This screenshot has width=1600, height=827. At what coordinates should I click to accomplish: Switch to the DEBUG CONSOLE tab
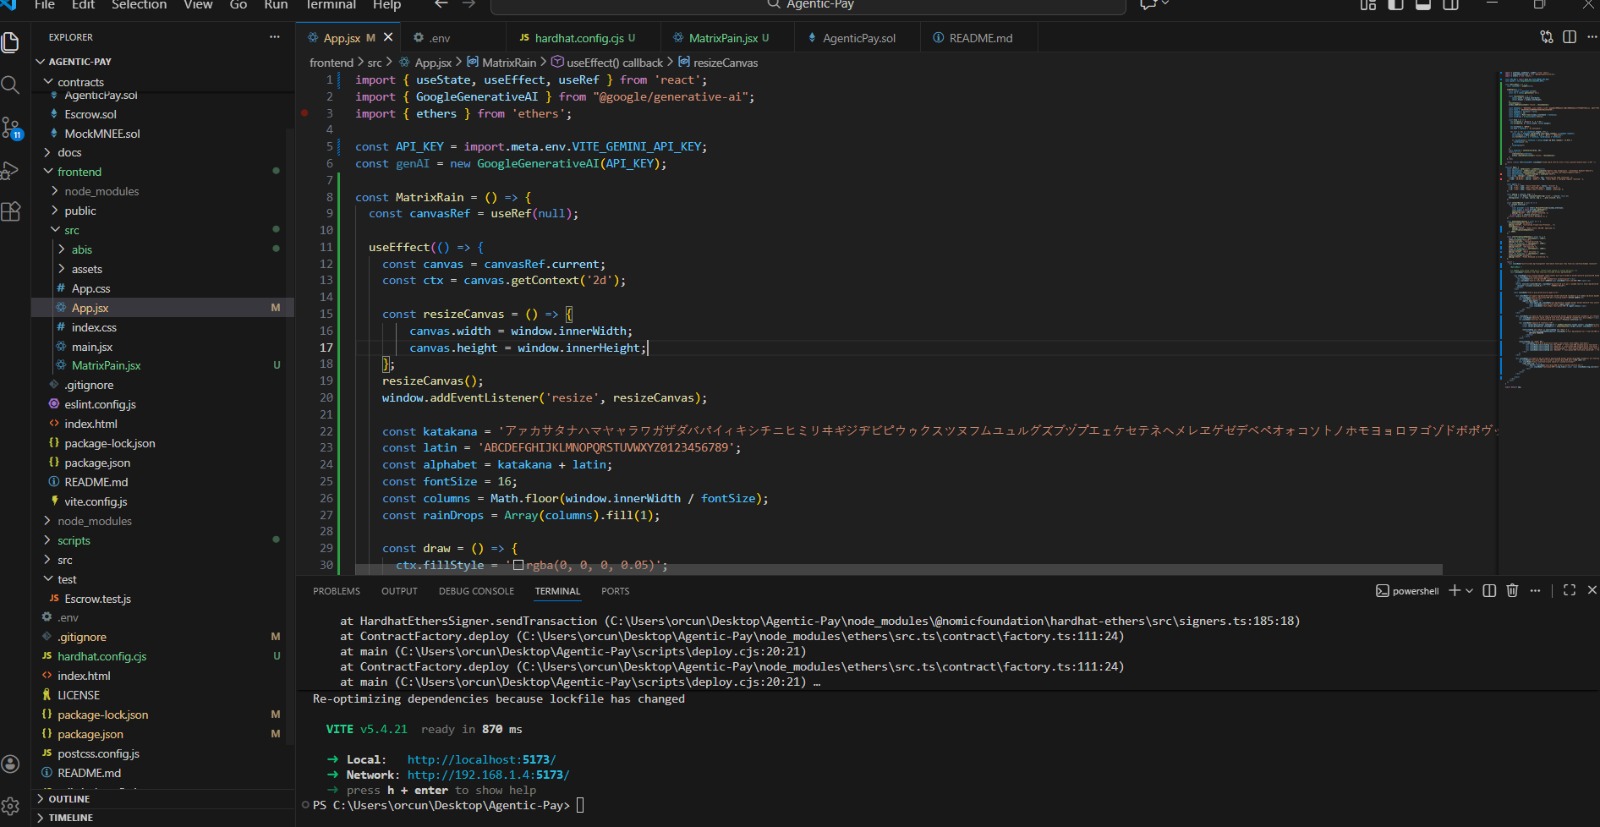pos(476,591)
